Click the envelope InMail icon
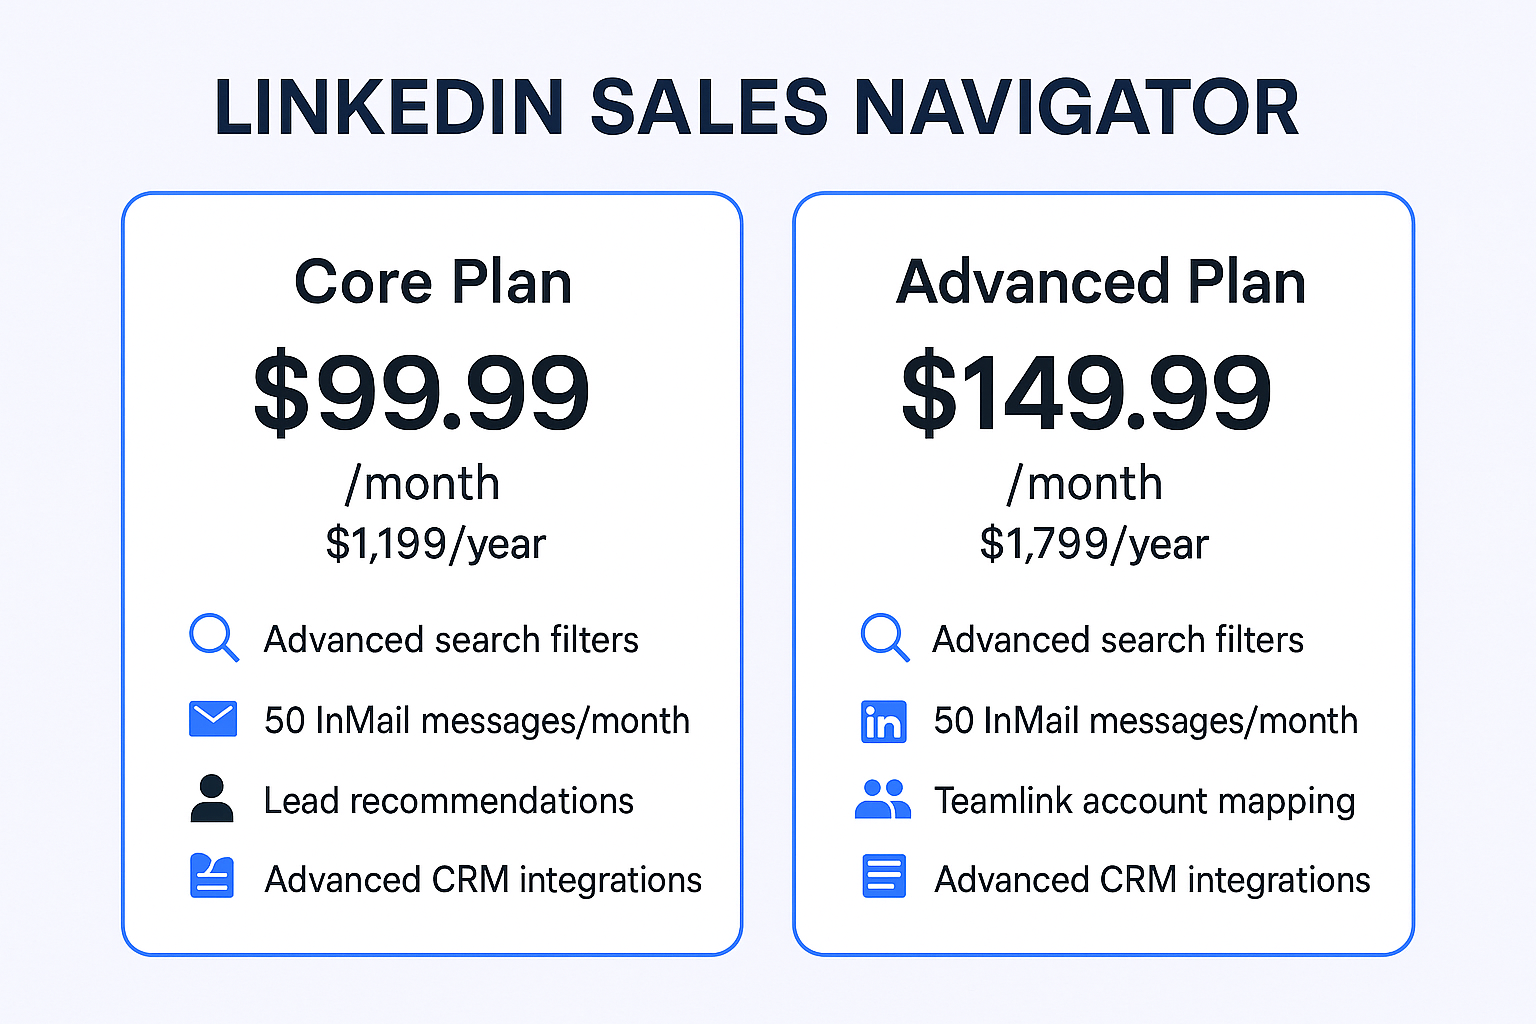 (x=213, y=719)
